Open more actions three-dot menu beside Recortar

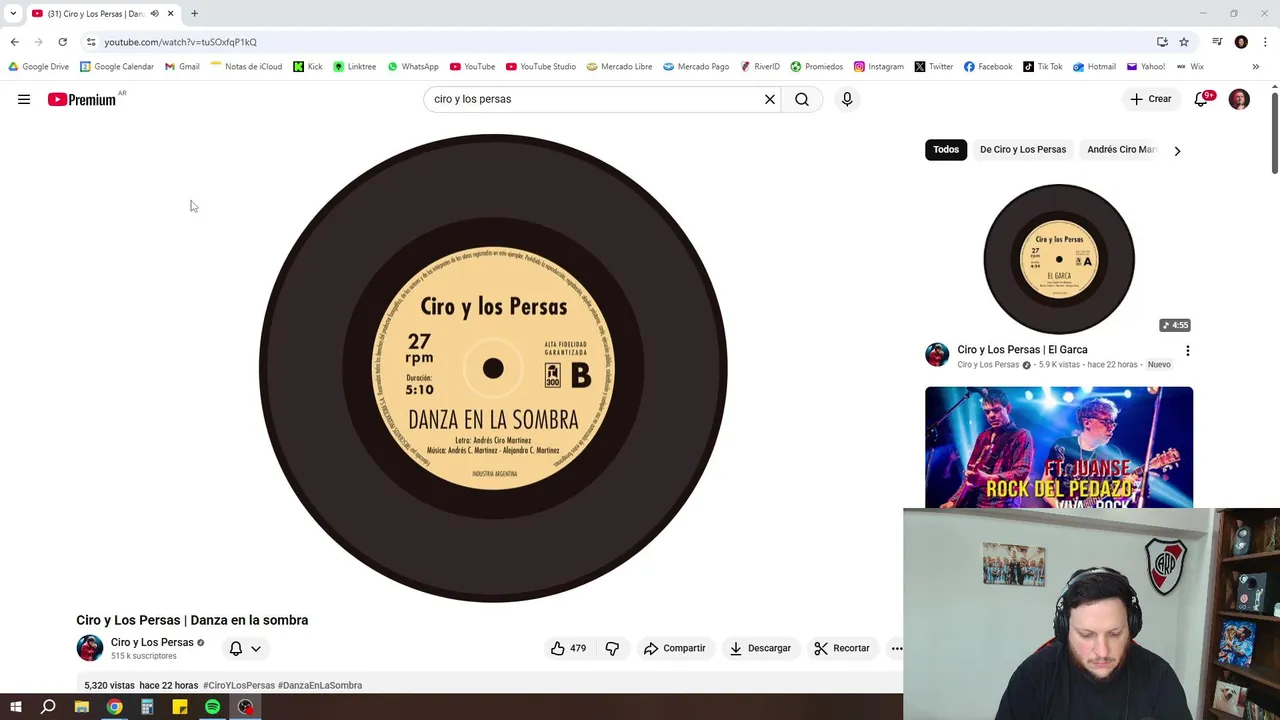(896, 648)
